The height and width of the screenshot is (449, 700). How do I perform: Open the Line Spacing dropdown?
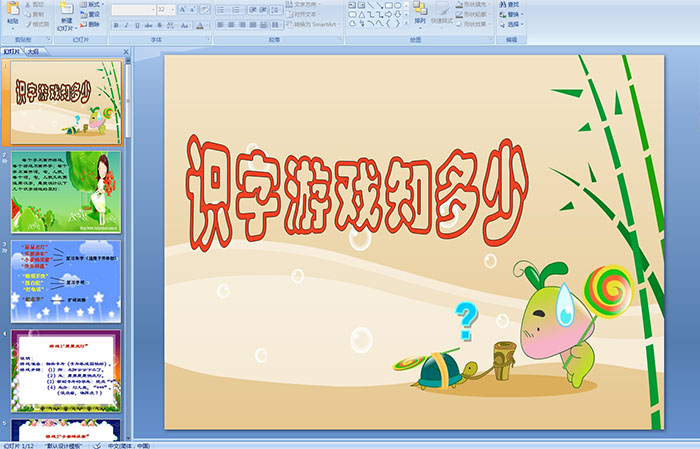(276, 10)
